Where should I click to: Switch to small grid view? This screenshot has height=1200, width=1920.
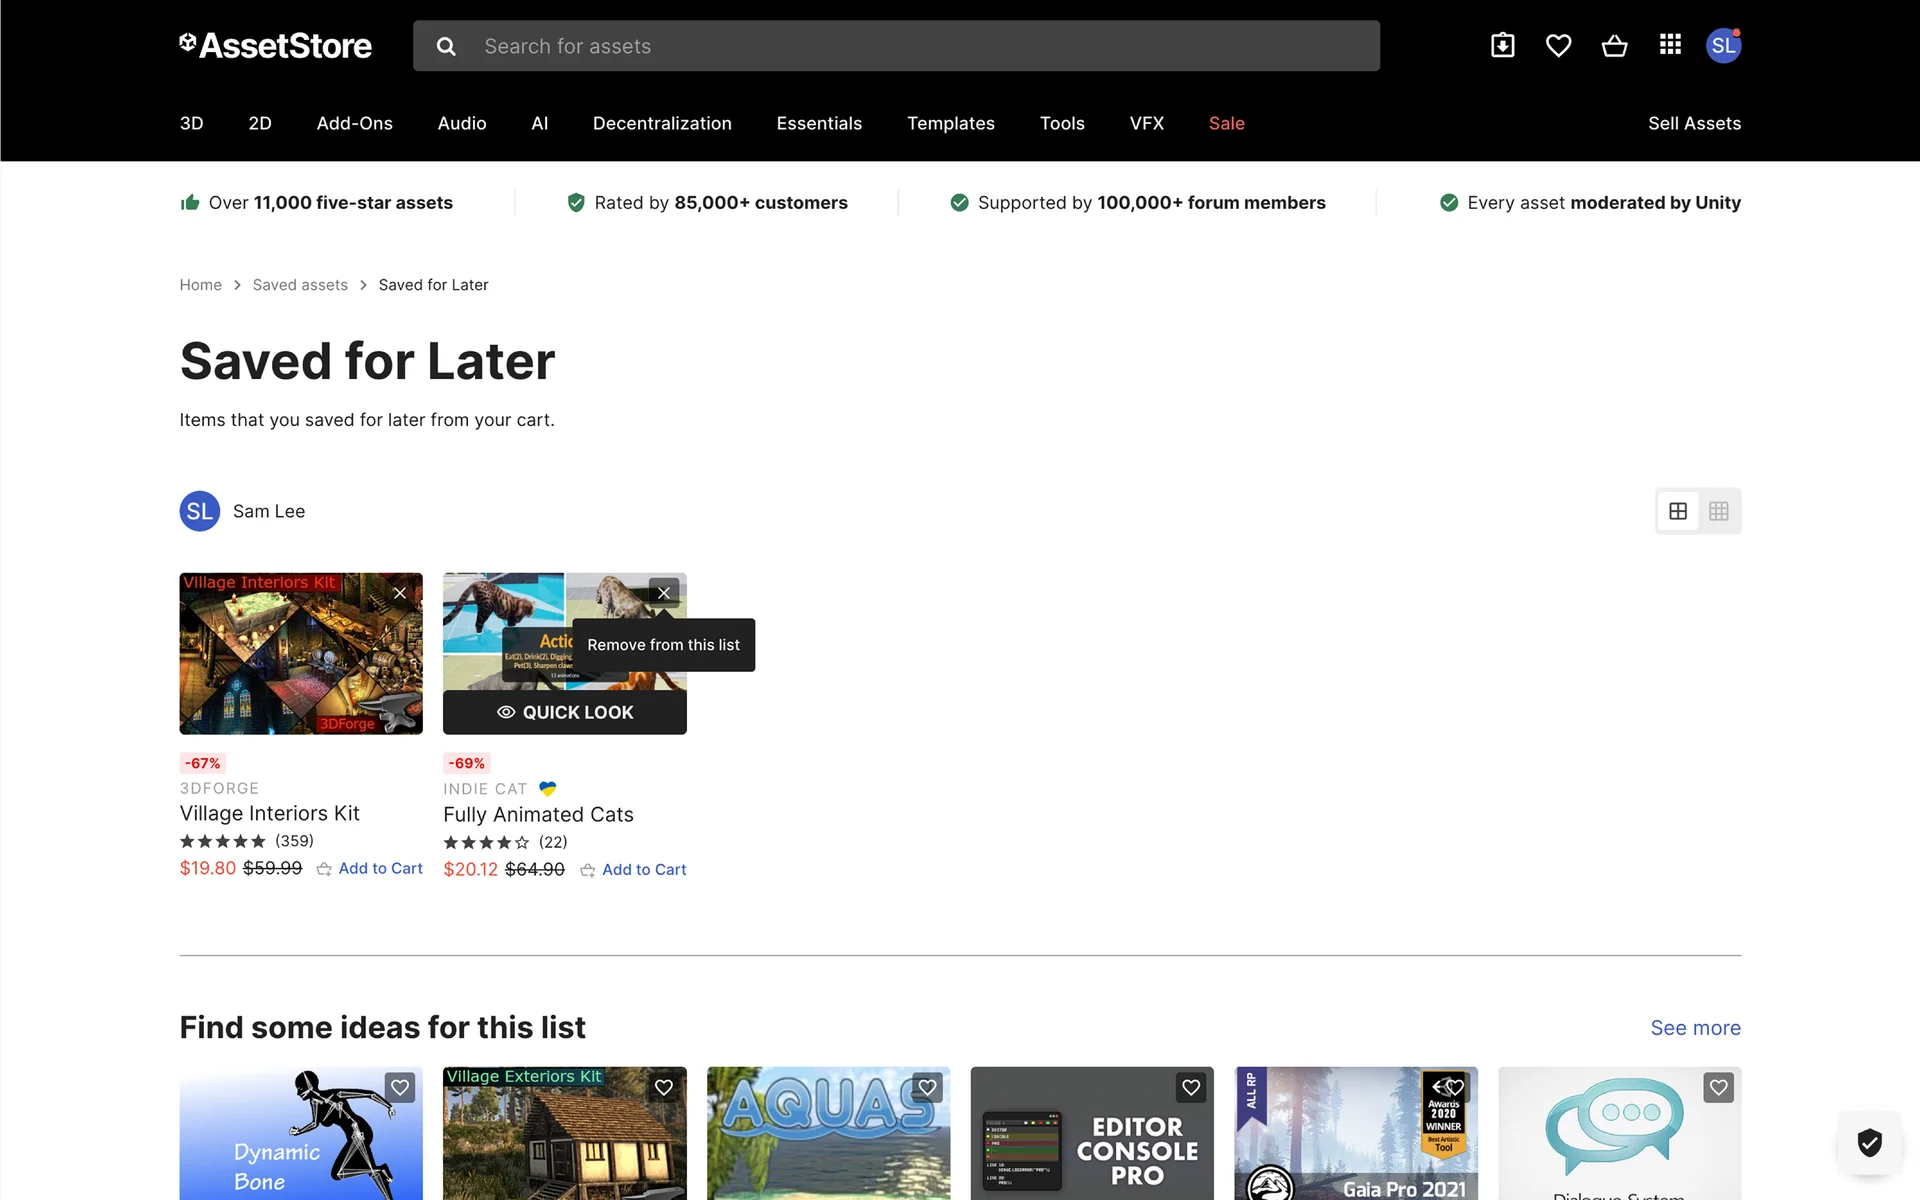click(1719, 511)
